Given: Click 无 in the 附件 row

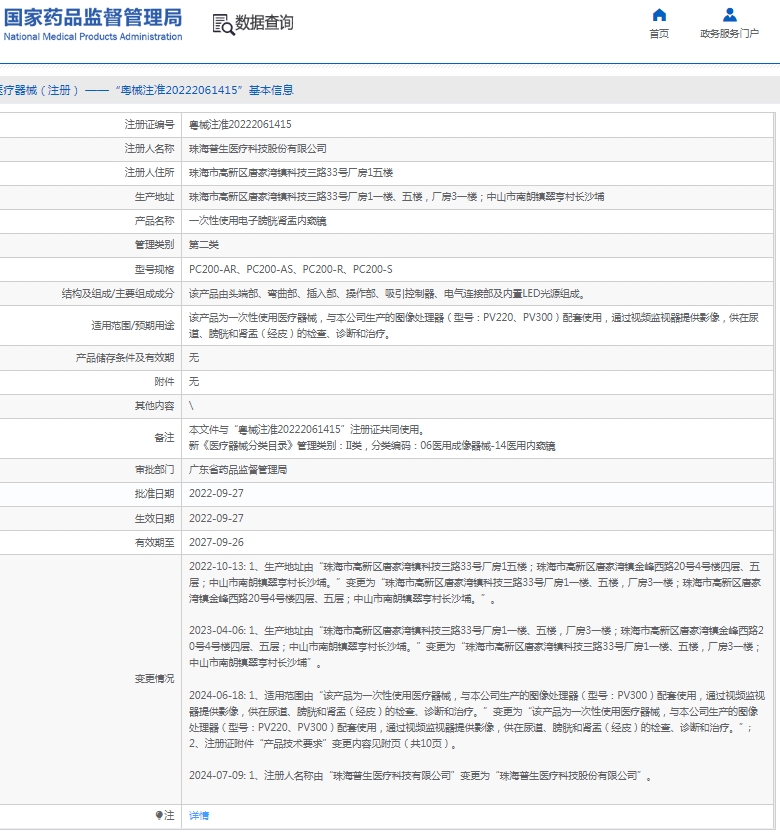Looking at the screenshot, I should coord(194,381).
